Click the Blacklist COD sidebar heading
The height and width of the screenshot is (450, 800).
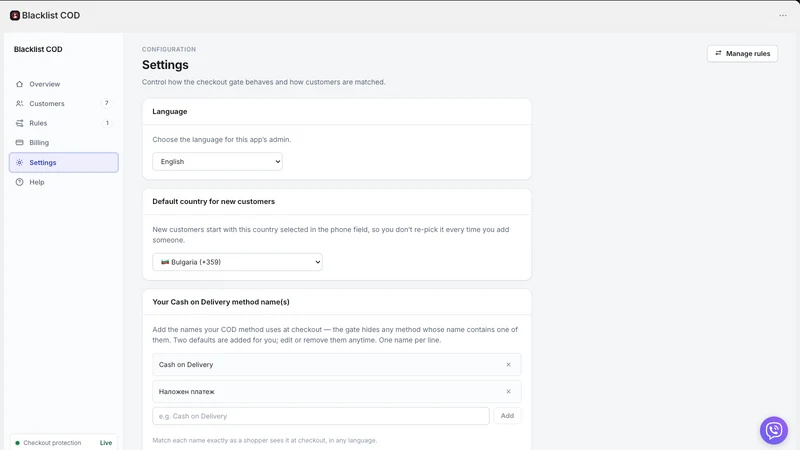click(x=38, y=49)
